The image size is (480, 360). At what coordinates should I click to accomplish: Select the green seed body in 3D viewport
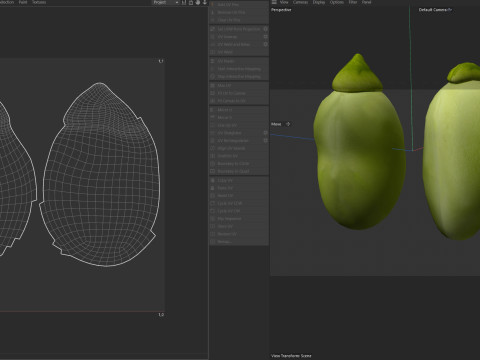pyautogui.click(x=359, y=160)
